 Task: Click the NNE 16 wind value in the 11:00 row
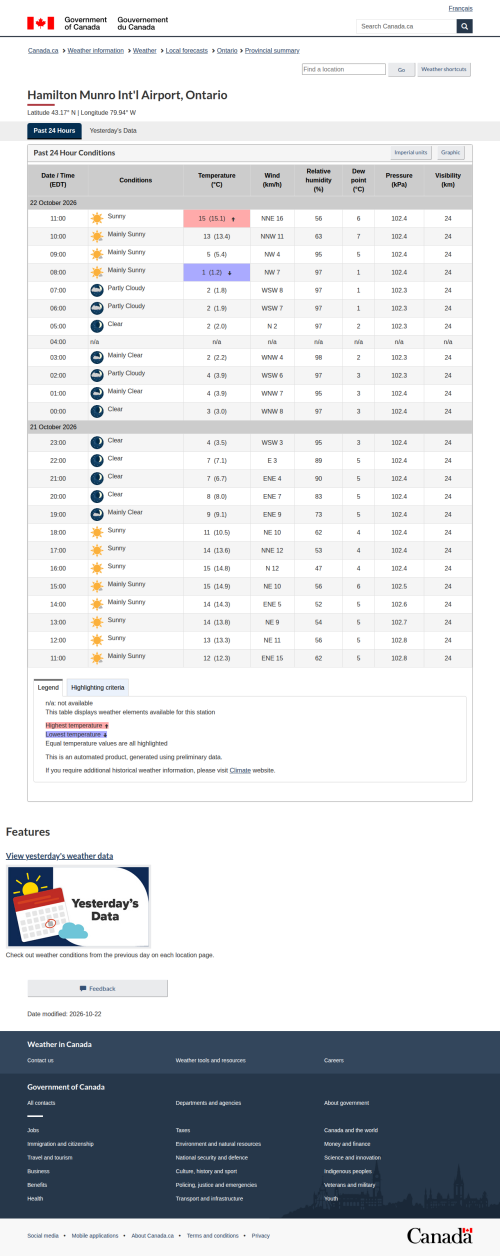[272, 218]
